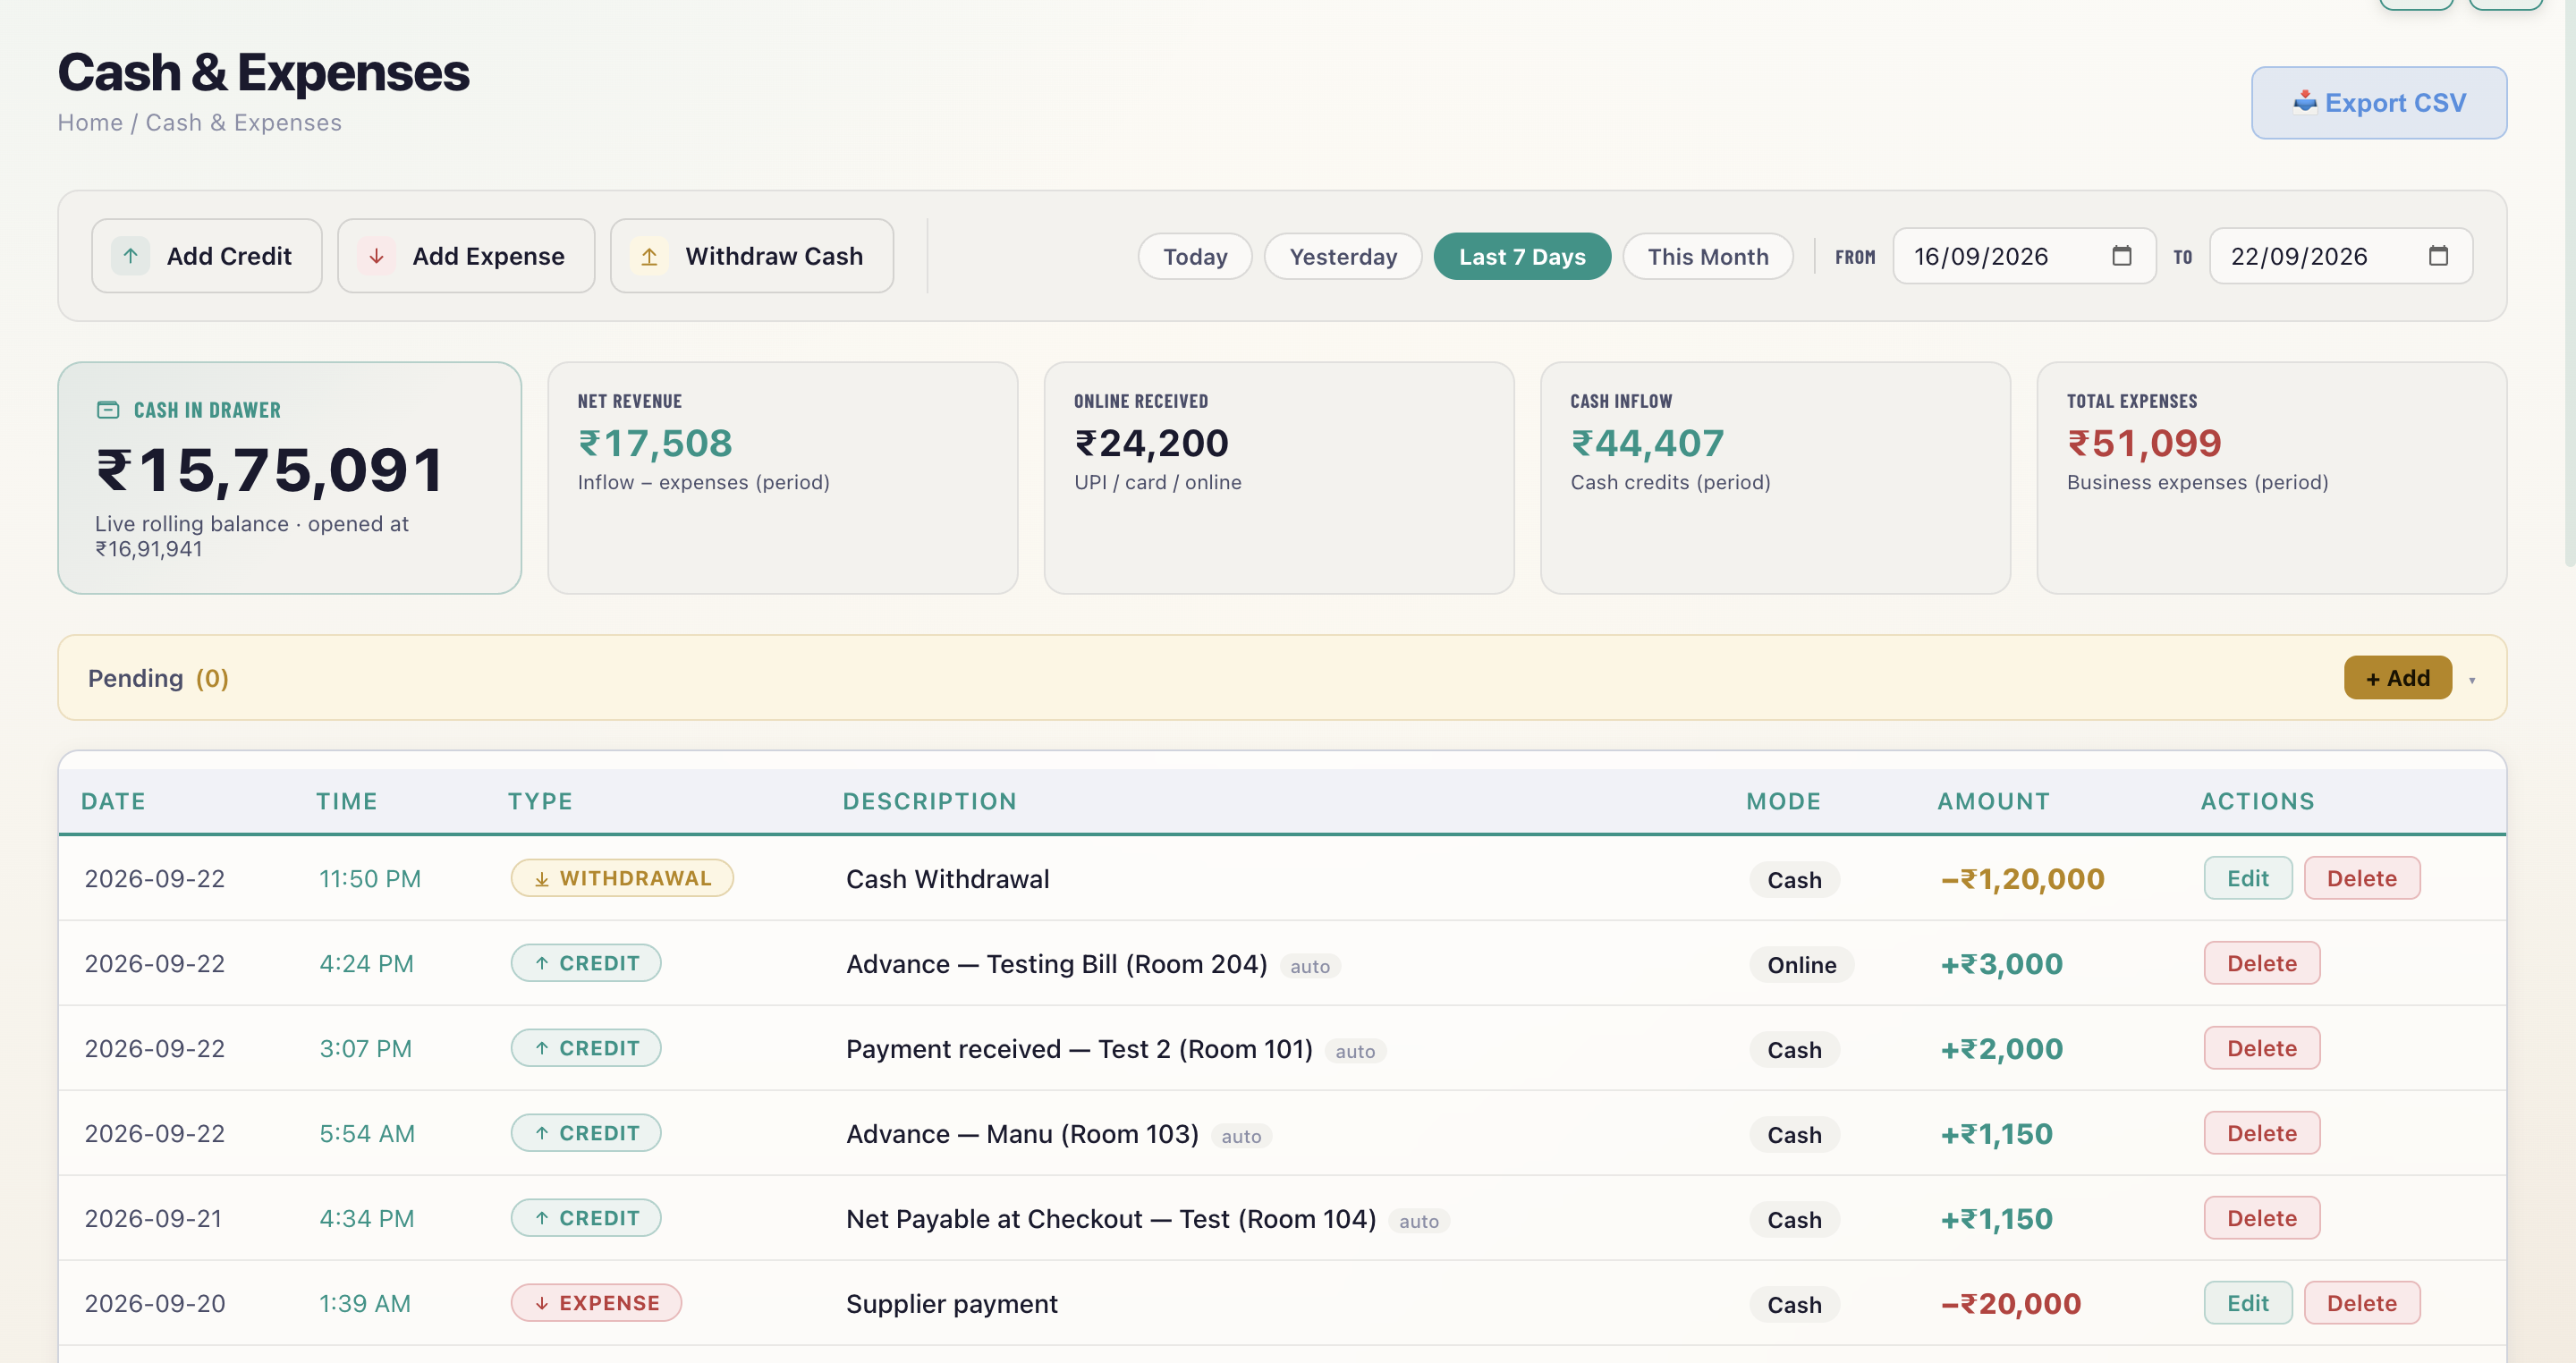Screen dimensions: 2576x1363
Task: Click the Online mode pill
Action: (1802, 965)
